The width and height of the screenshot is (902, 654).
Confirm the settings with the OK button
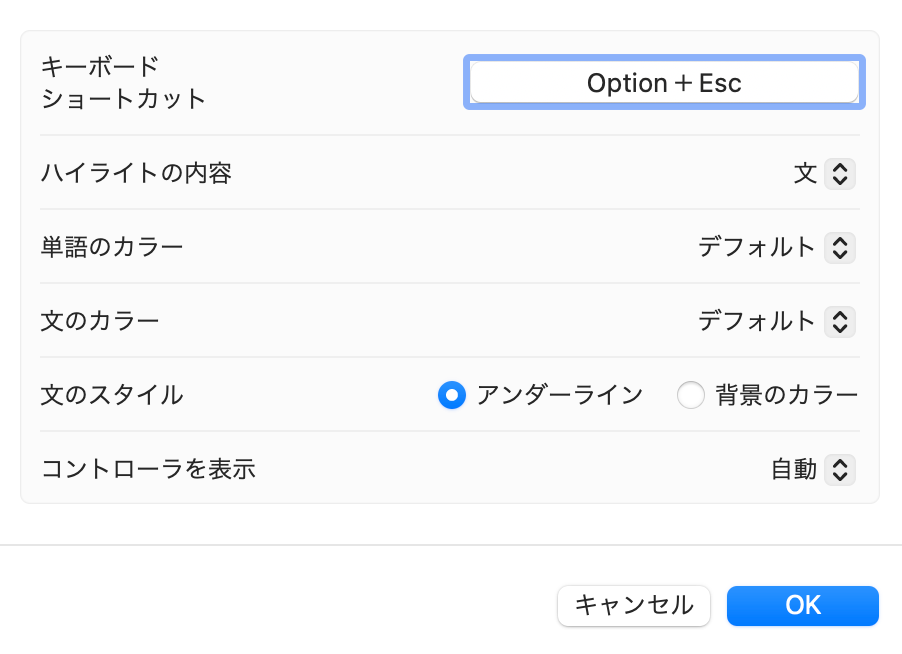(802, 605)
